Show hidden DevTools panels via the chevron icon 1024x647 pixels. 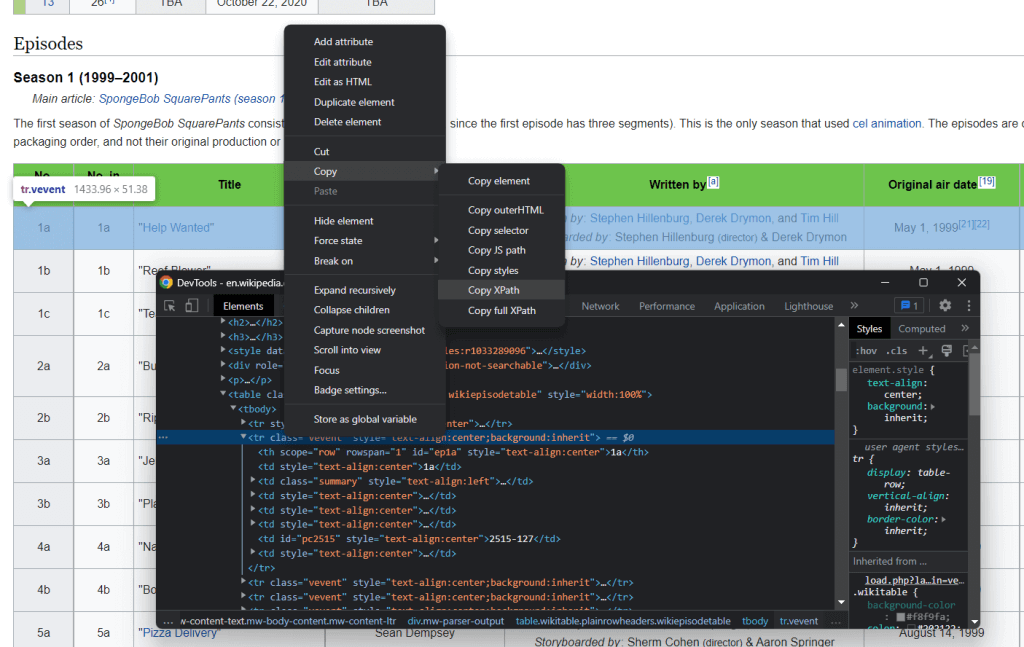click(x=855, y=305)
